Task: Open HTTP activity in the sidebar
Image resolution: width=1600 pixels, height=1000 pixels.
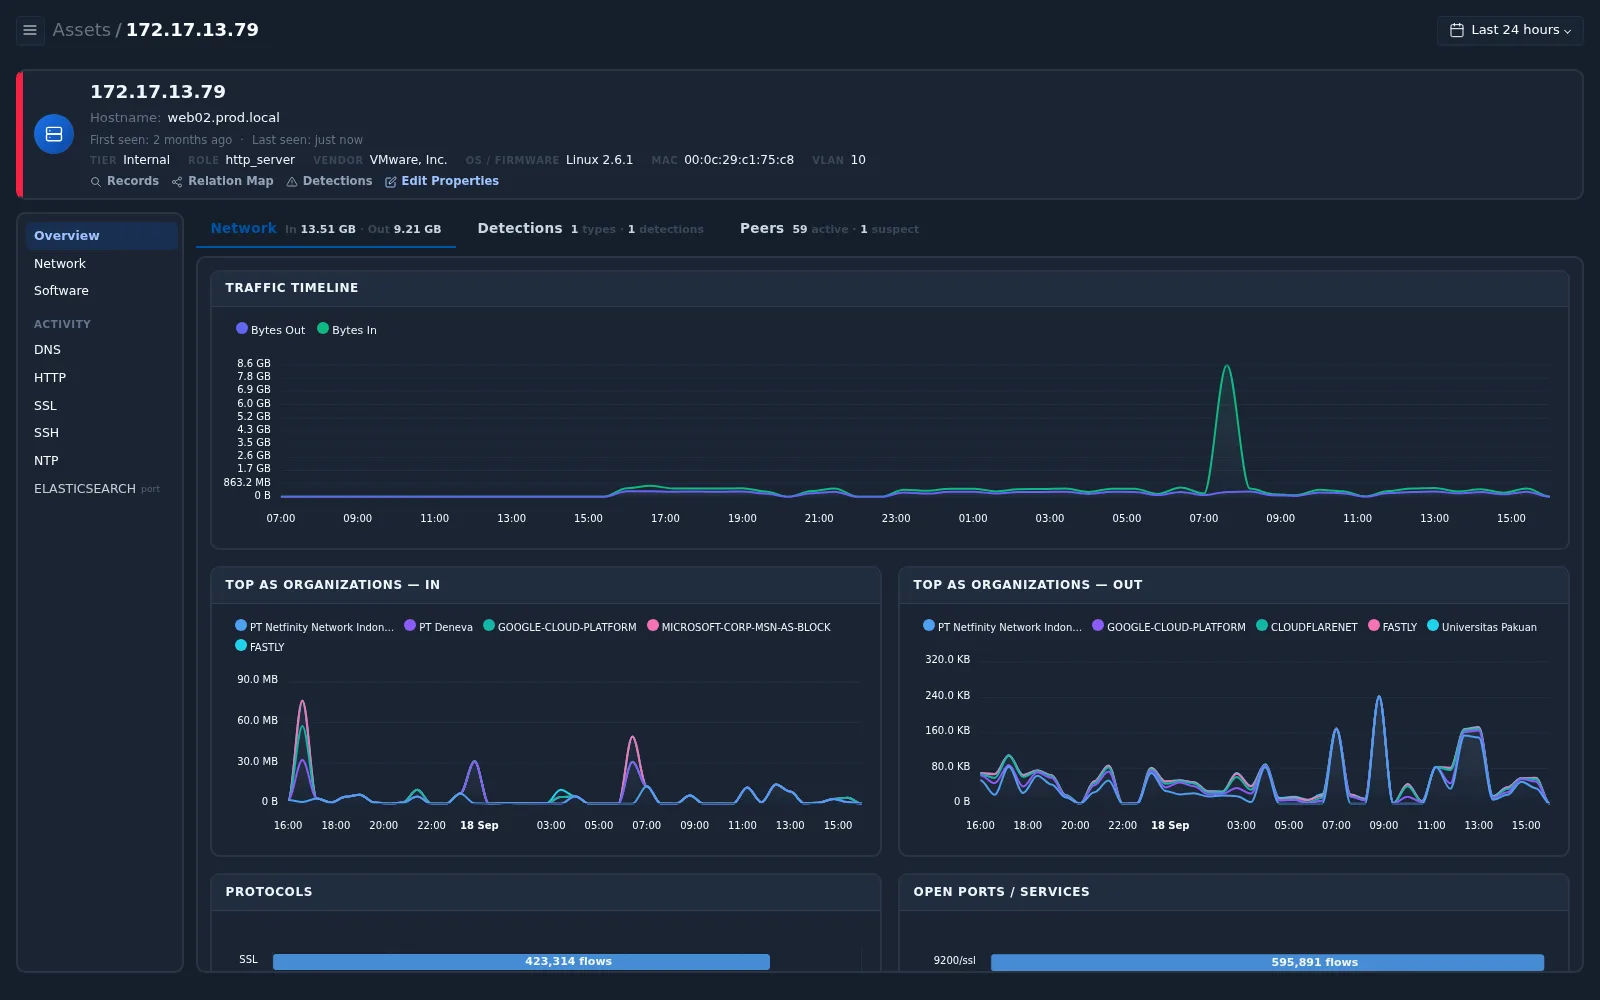Action: coord(101,378)
